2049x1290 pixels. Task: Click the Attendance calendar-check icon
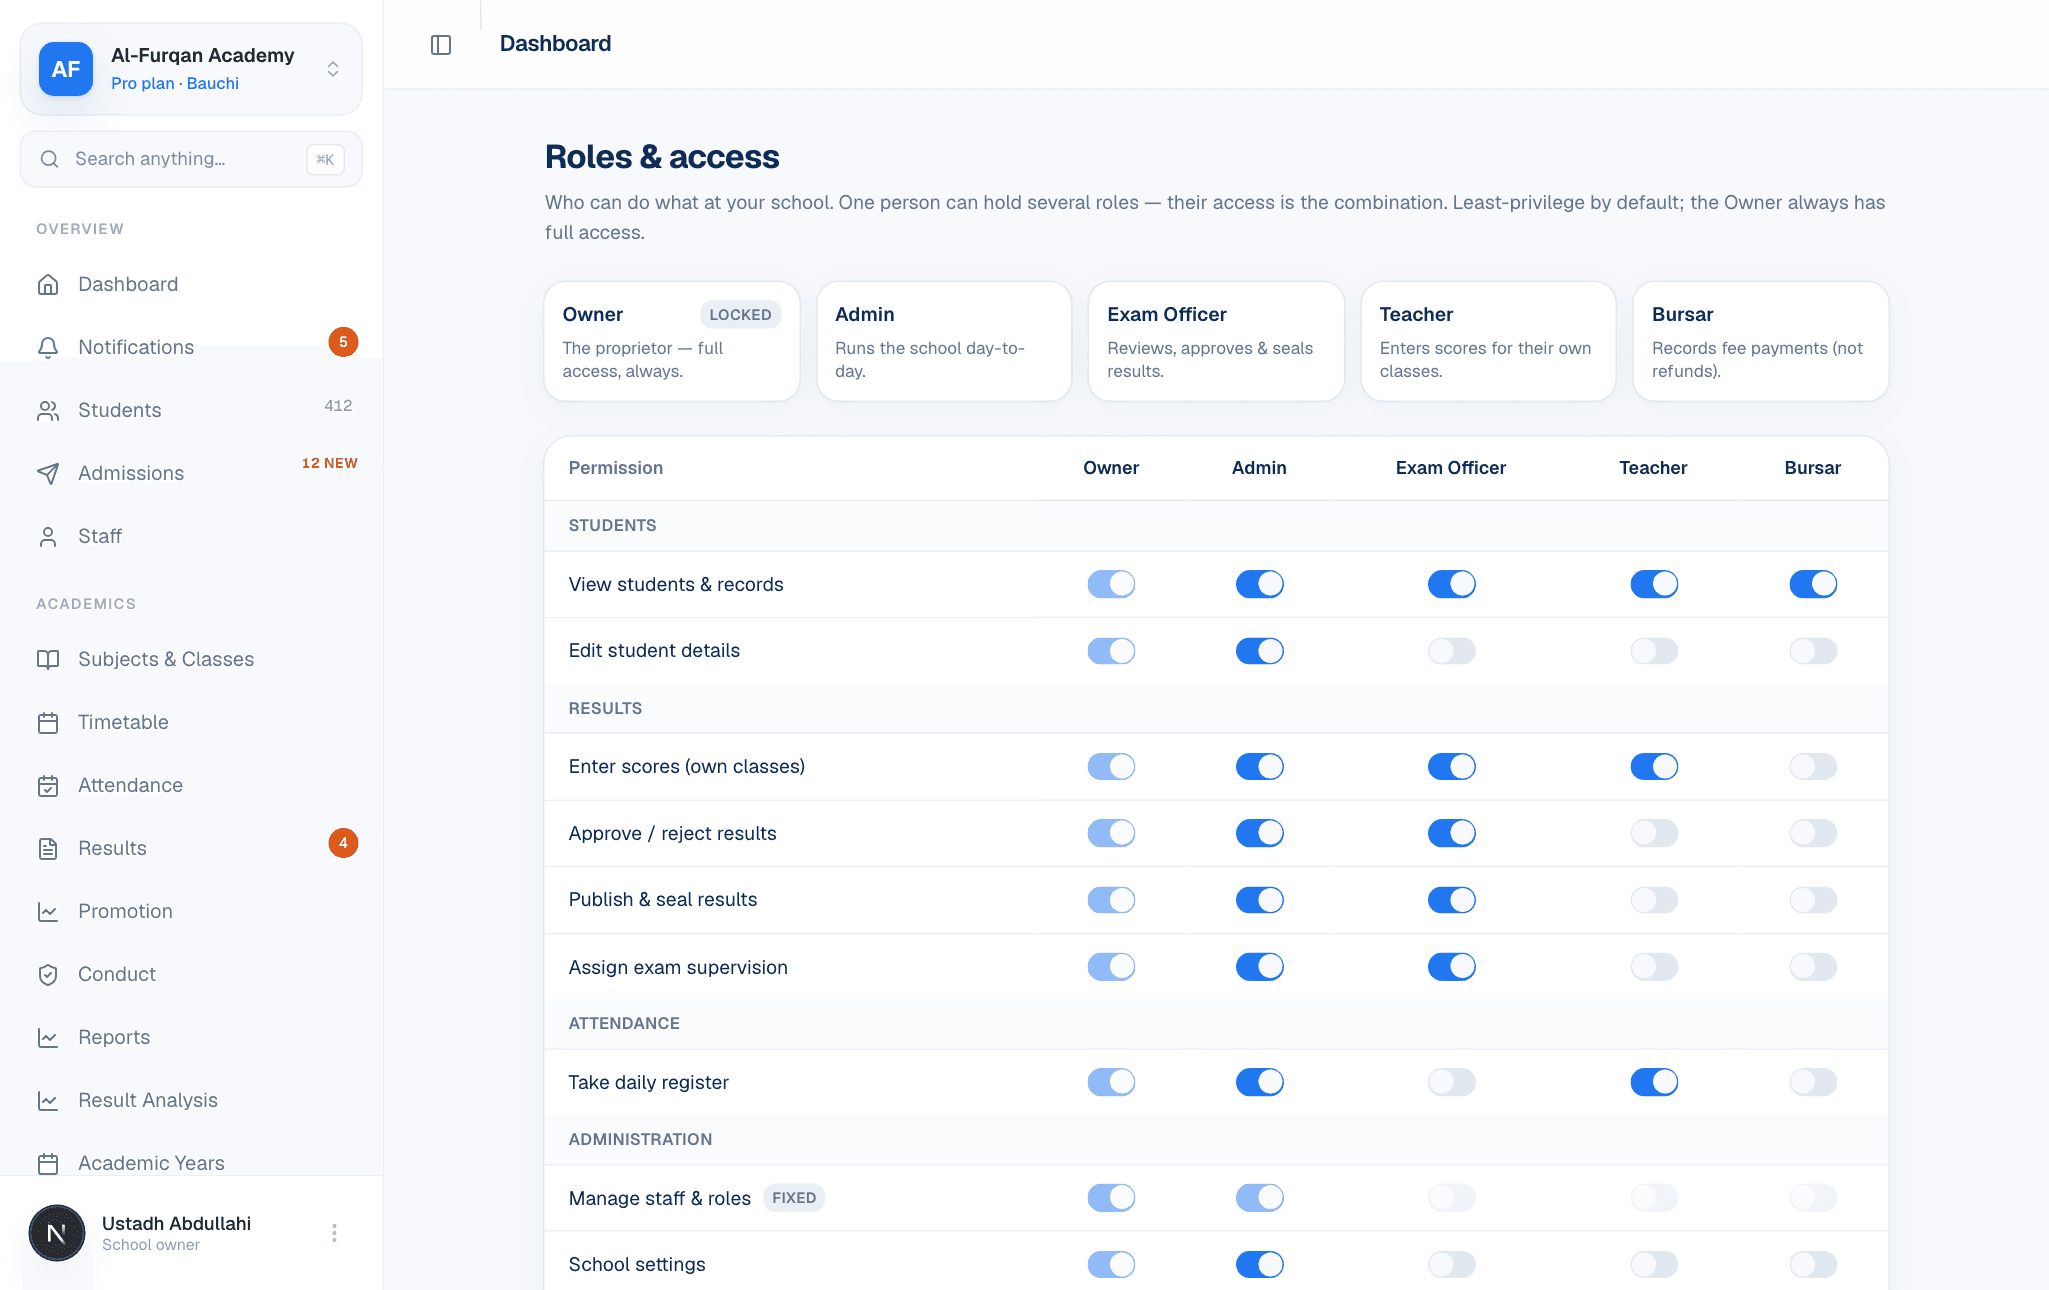coord(48,786)
